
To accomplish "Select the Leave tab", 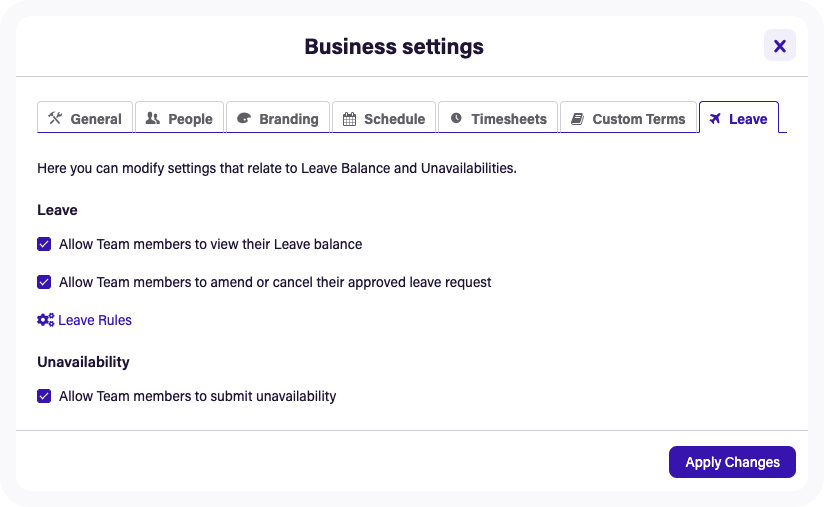I will point(739,118).
